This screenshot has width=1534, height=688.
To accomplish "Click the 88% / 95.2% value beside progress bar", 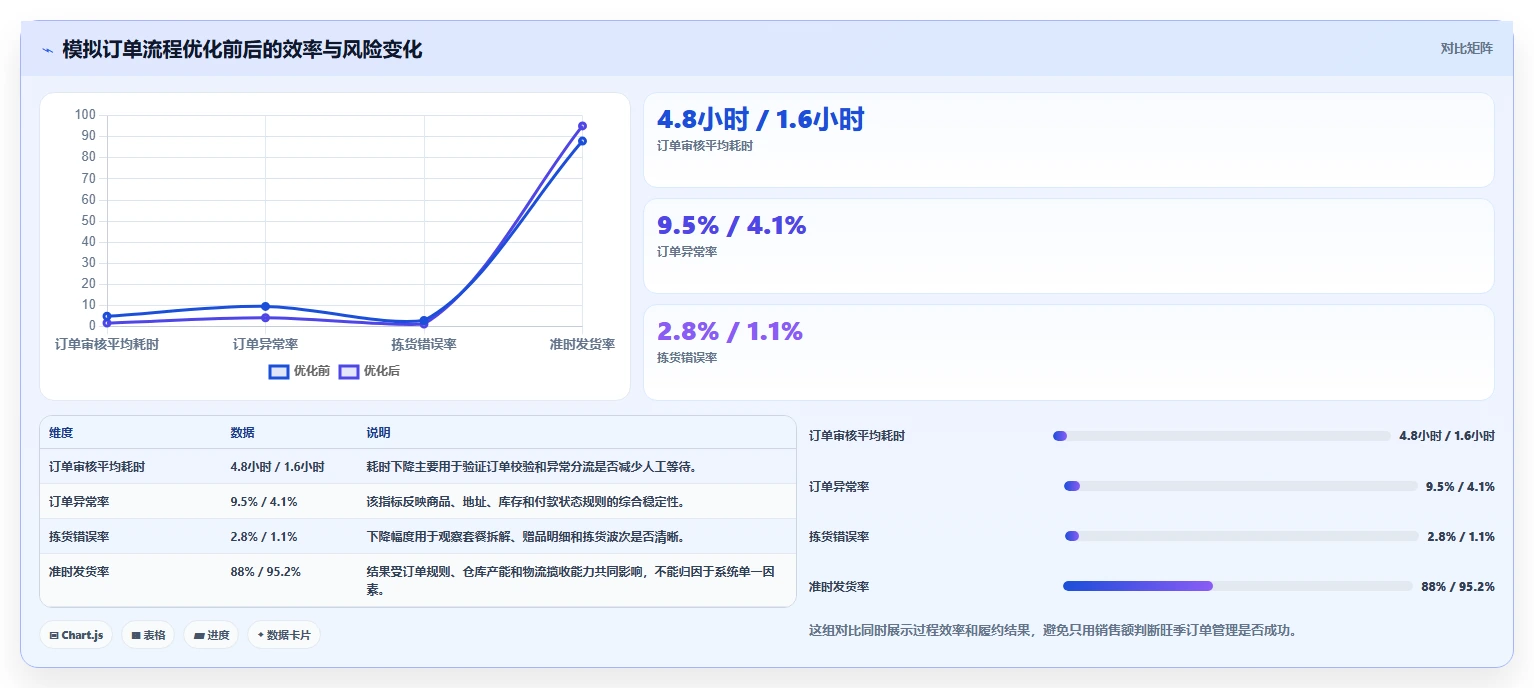I will click(1458, 587).
